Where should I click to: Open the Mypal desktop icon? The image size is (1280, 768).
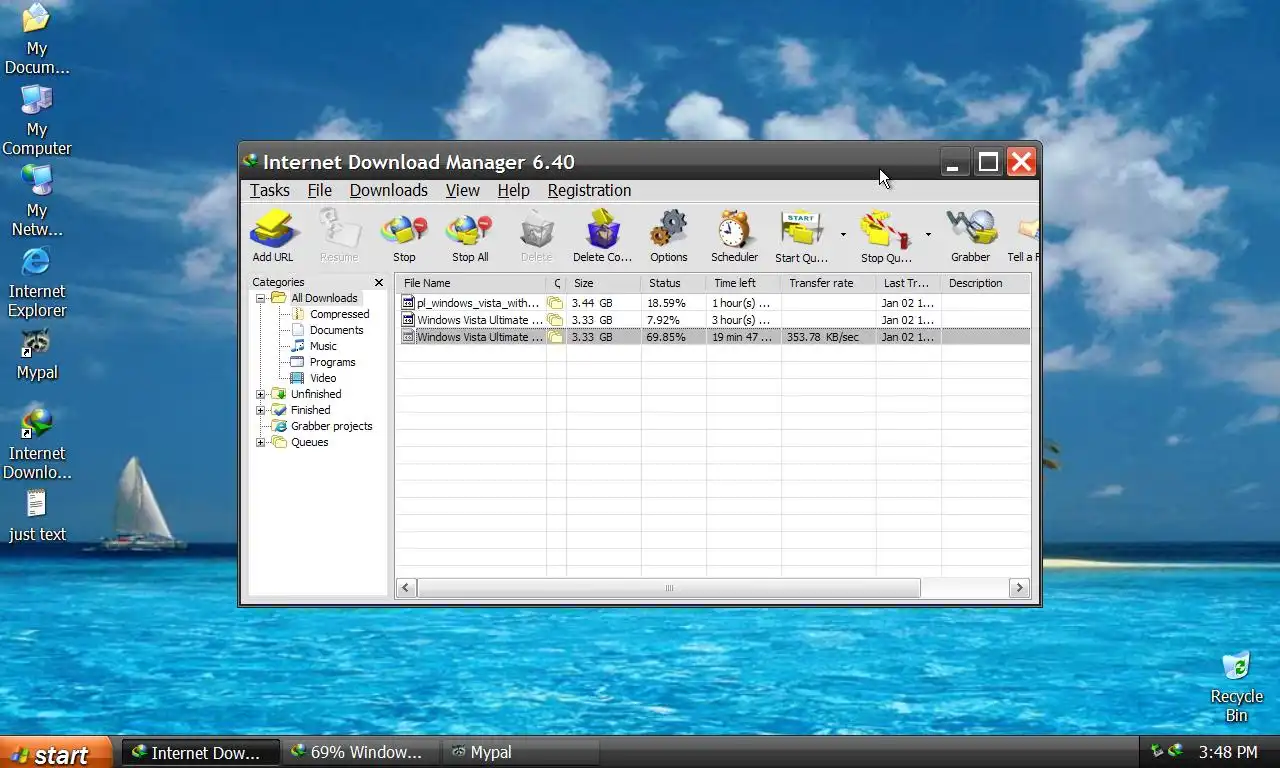(37, 355)
